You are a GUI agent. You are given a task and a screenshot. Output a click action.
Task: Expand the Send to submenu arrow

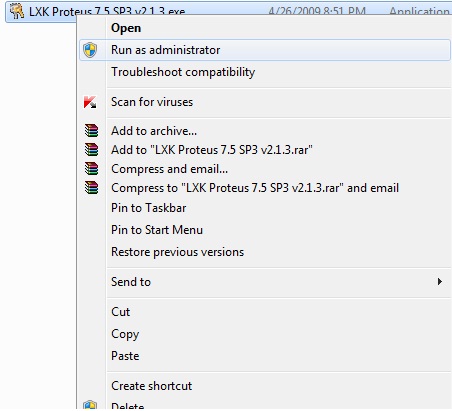(440, 282)
